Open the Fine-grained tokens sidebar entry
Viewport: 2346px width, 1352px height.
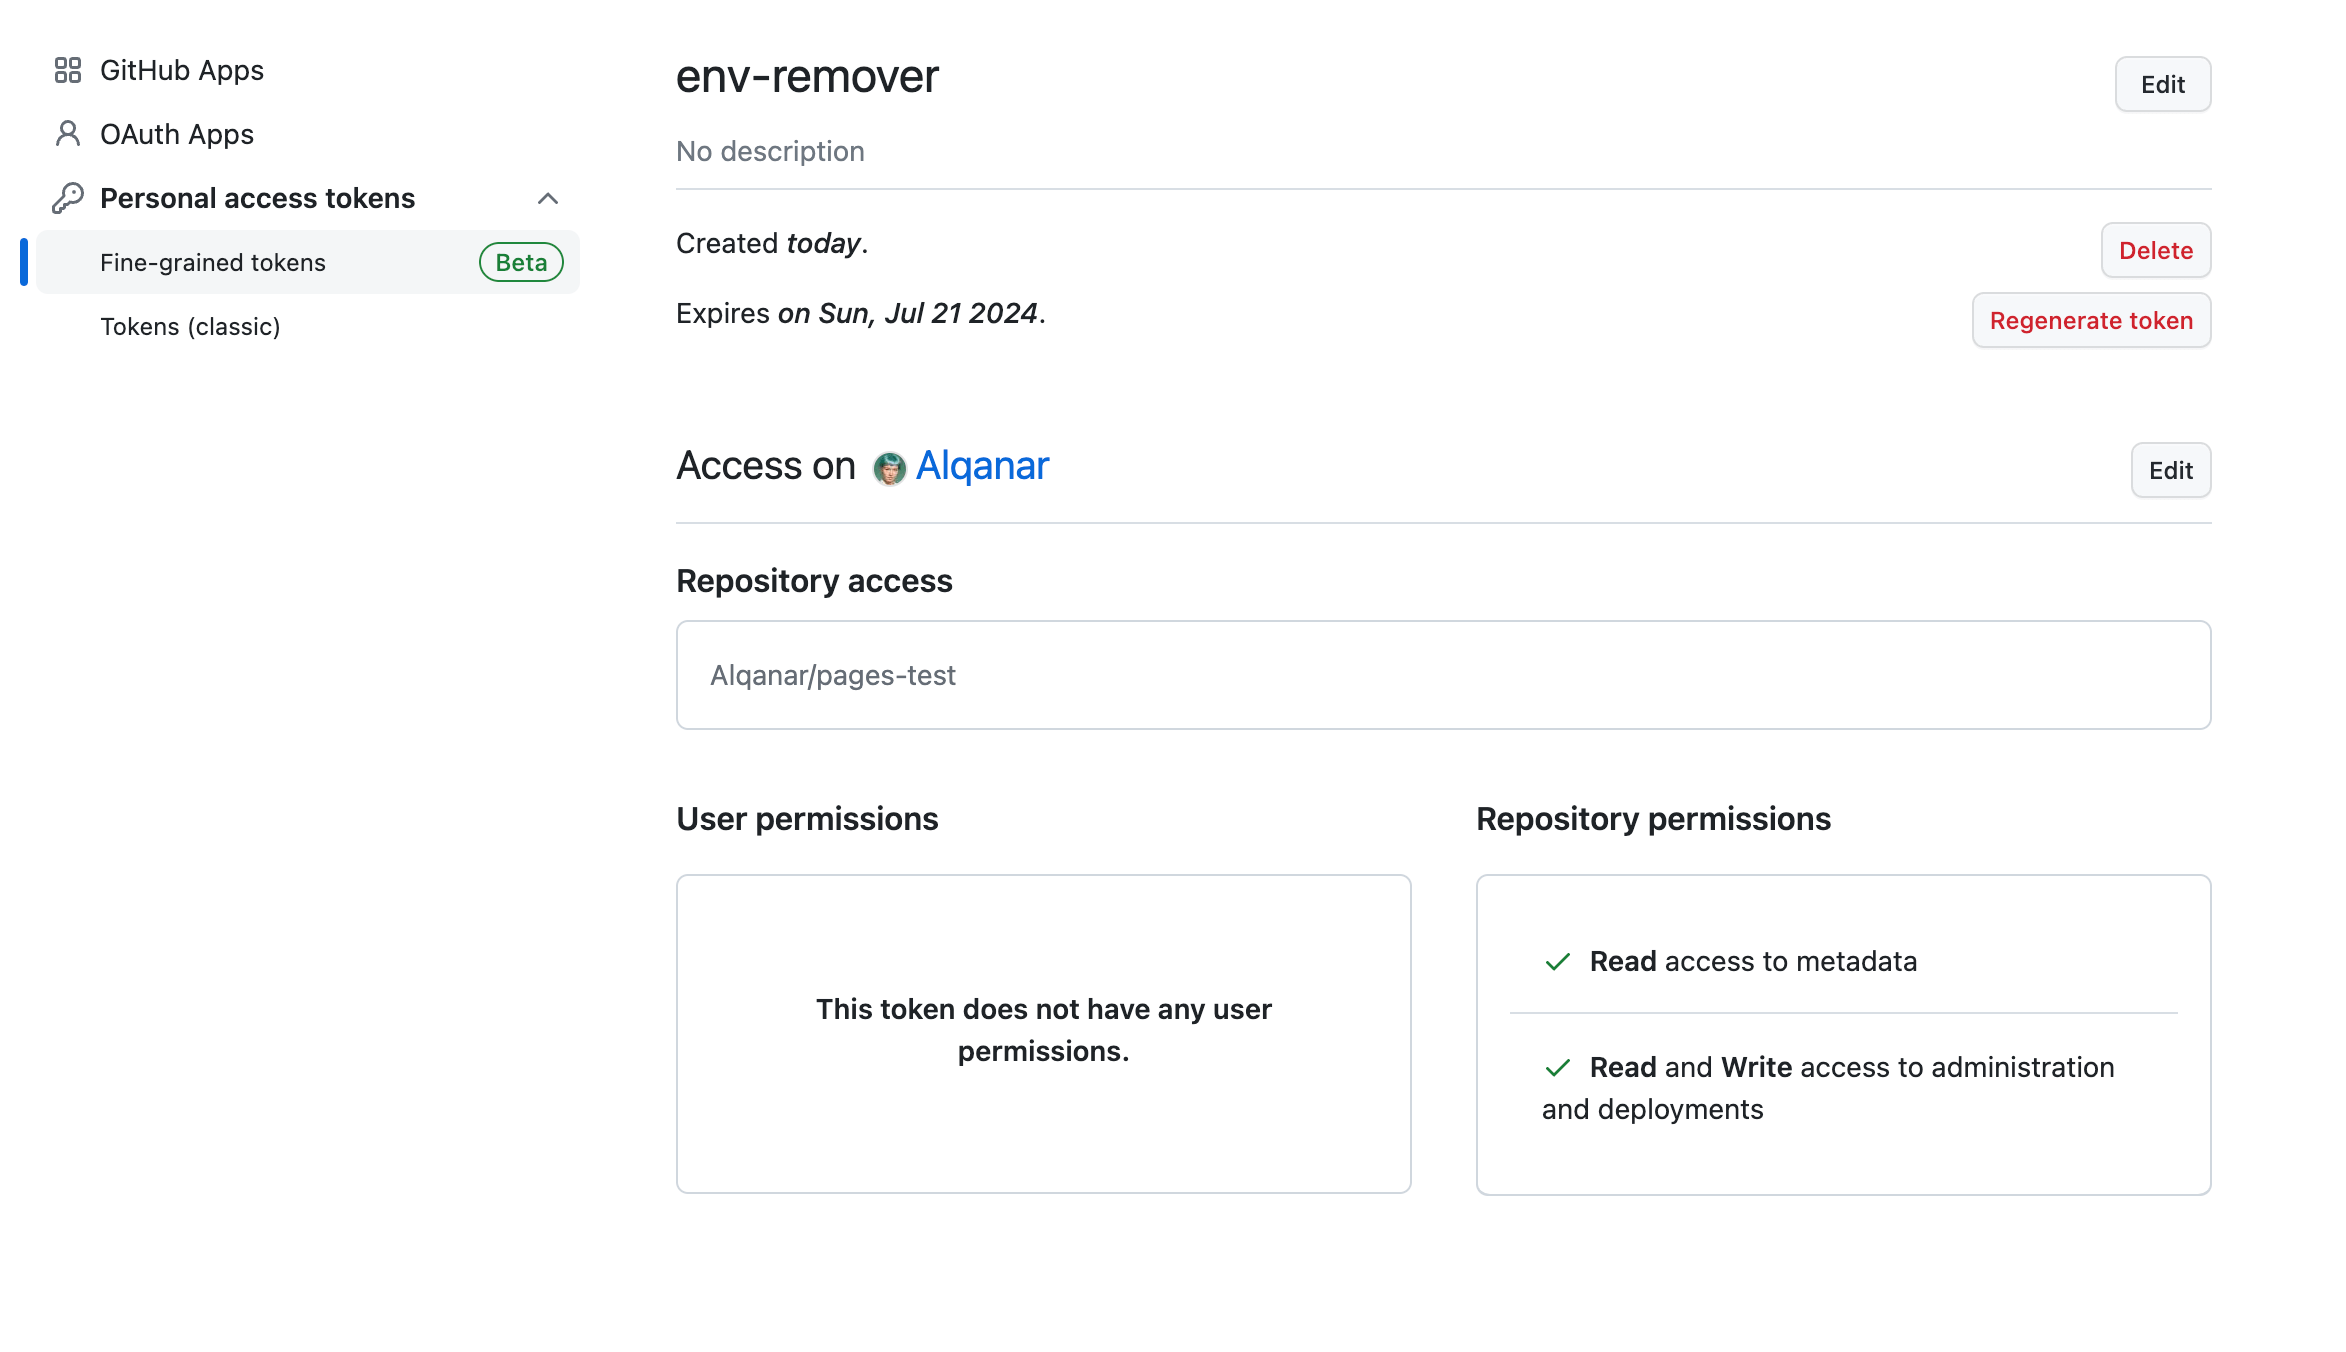(212, 262)
